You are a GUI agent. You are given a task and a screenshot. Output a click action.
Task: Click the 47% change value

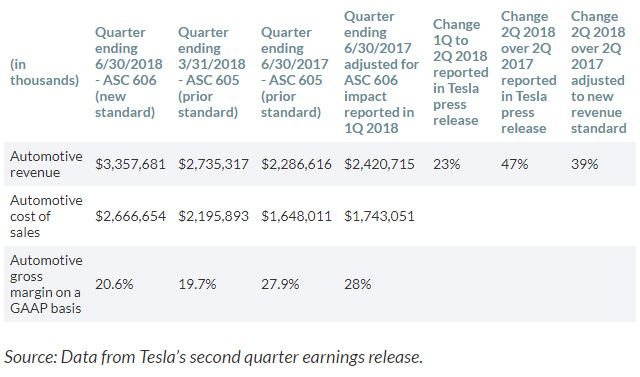click(x=514, y=164)
